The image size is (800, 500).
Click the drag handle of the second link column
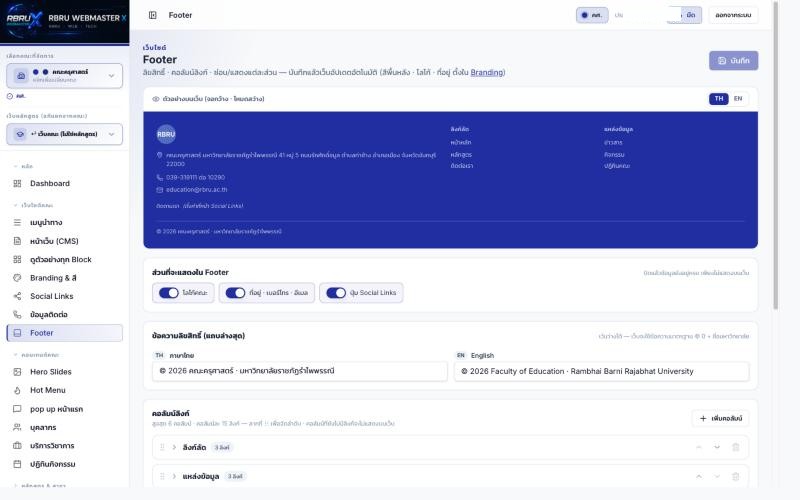point(162,477)
